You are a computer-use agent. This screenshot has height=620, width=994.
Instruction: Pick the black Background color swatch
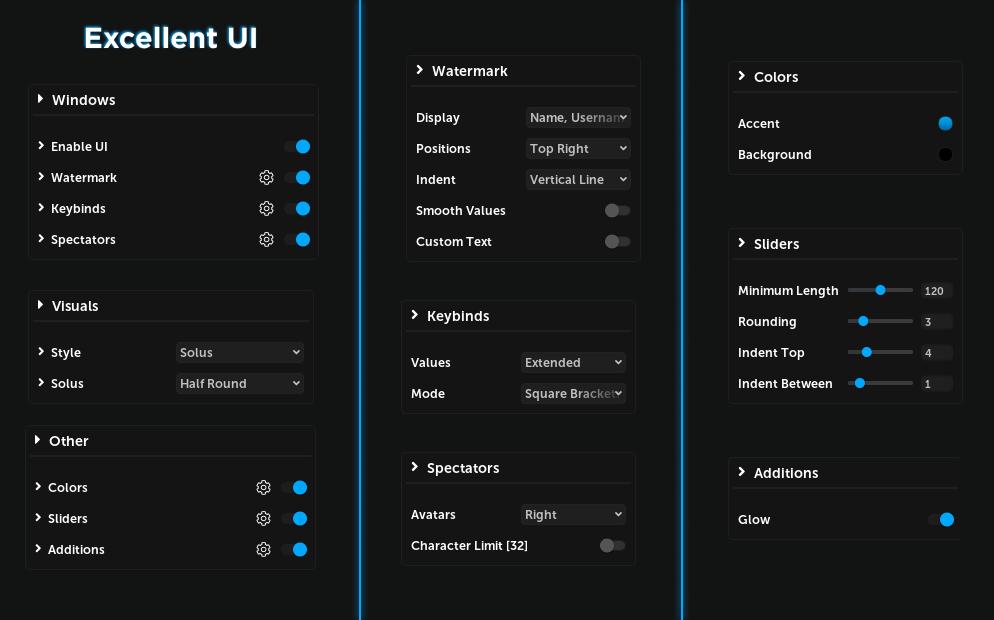[x=945, y=155]
